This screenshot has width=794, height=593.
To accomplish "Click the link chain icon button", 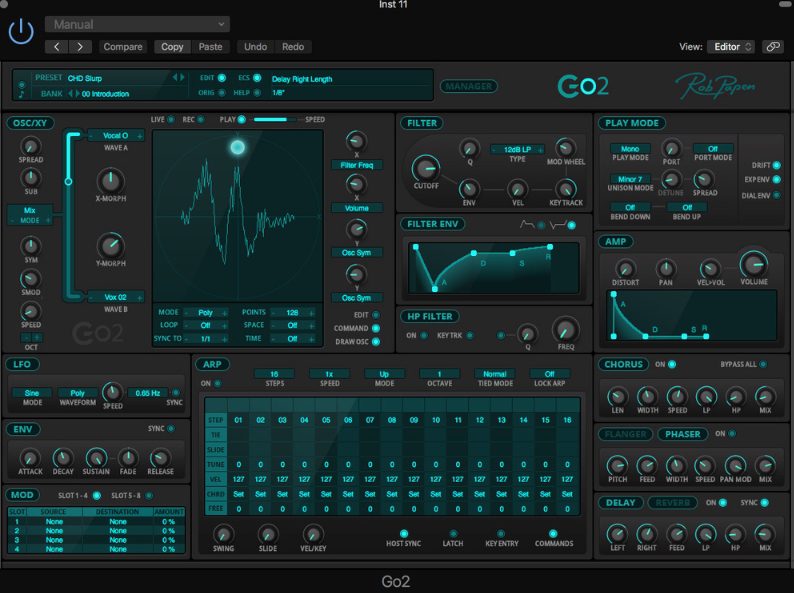I will click(x=773, y=47).
